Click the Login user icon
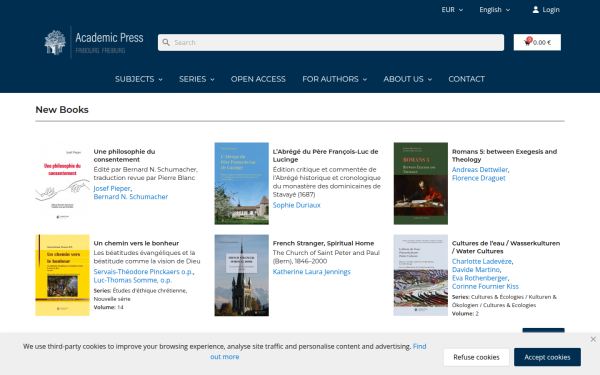Image resolution: width=600 pixels, height=375 pixels. [535, 10]
